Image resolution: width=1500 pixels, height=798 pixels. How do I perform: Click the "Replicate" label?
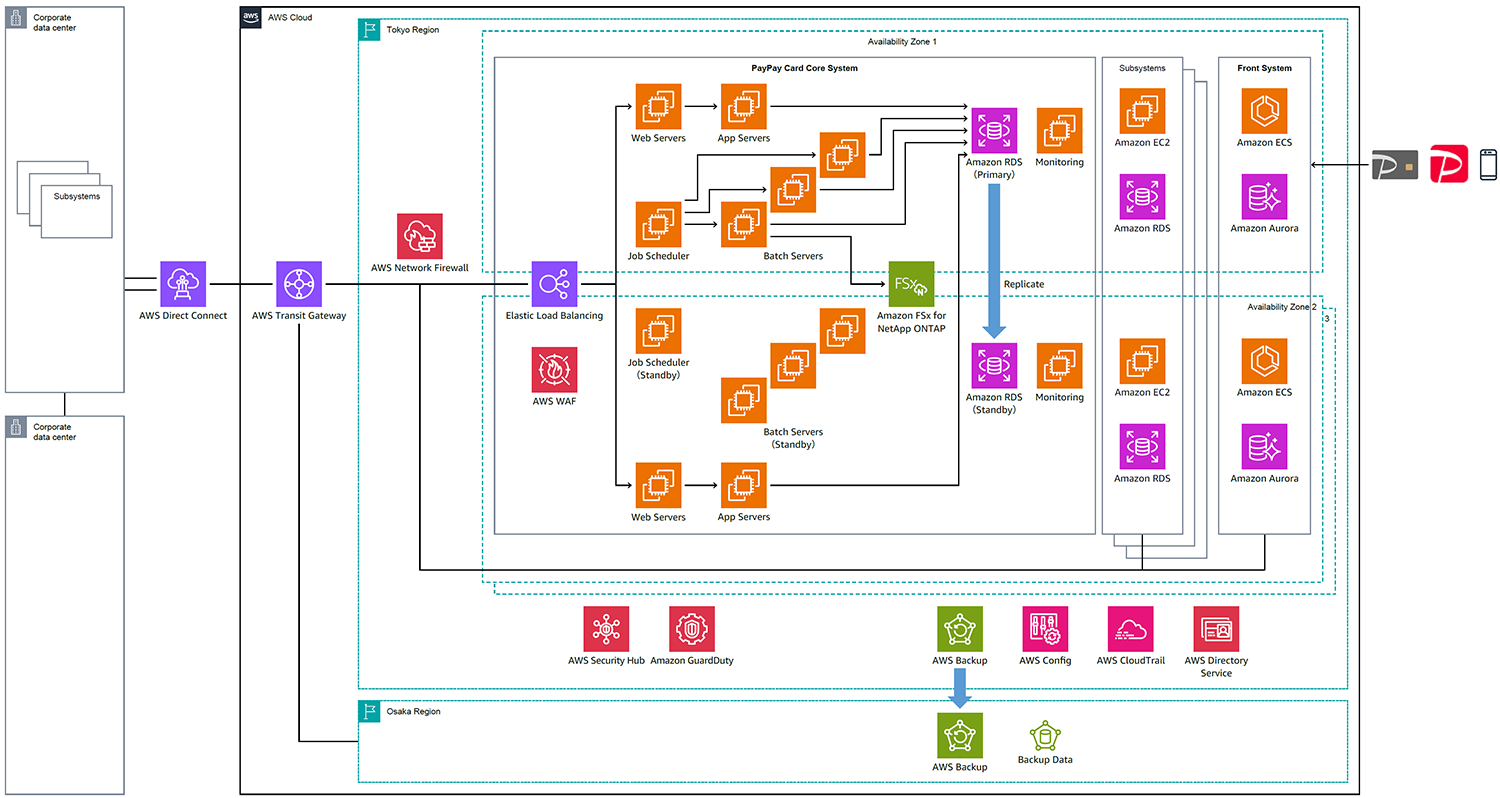[1023, 284]
